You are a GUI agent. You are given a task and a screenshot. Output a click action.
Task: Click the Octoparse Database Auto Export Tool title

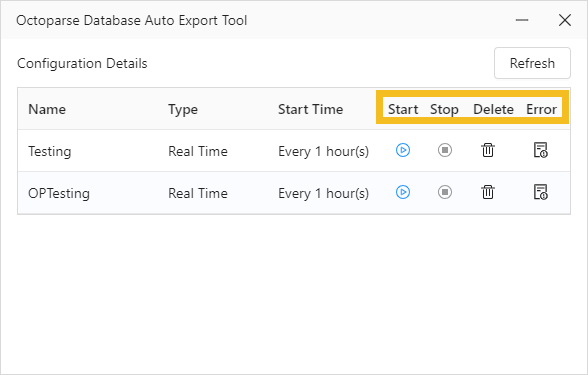132,20
